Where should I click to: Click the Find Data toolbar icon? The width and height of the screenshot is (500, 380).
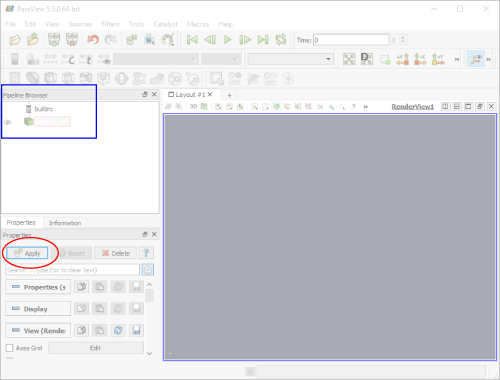point(149,40)
